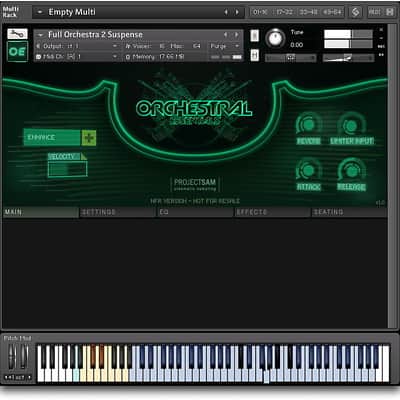Click the velocity value box under Velocity
This screenshot has width=400, height=400.
pyautogui.click(x=67, y=169)
